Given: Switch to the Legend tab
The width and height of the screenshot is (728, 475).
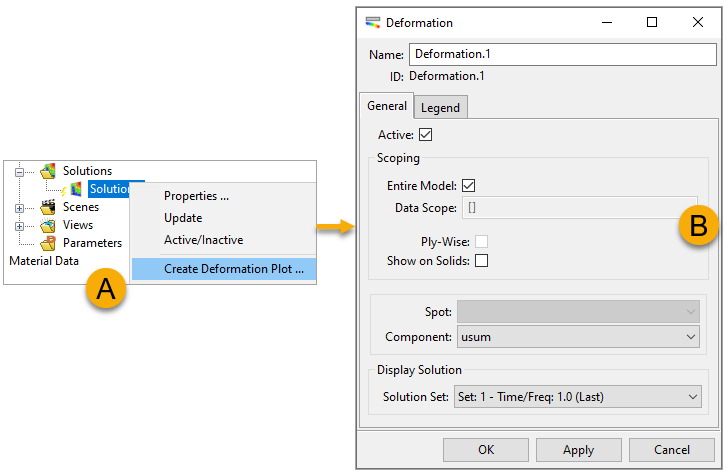Looking at the screenshot, I should point(440,108).
